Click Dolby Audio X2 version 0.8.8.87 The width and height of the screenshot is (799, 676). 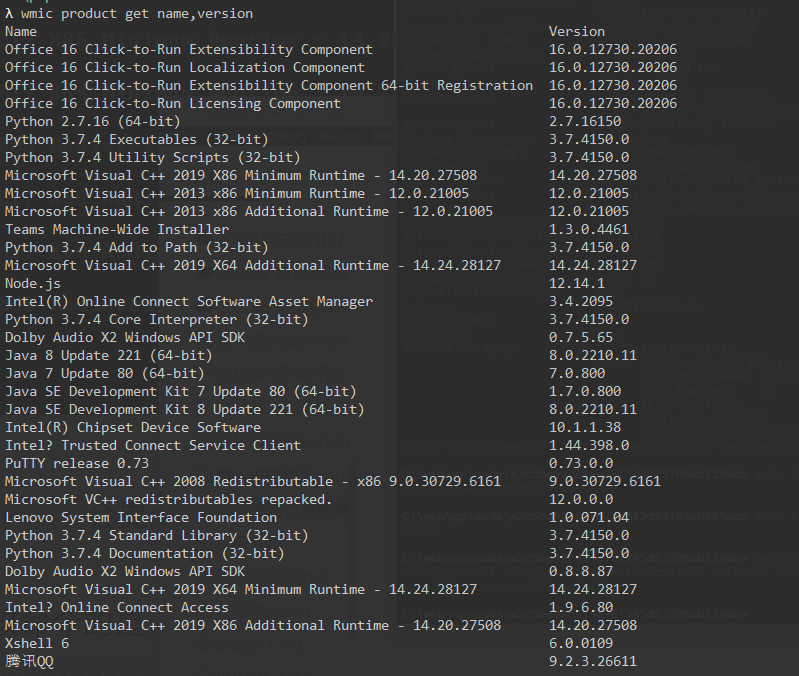(581, 572)
